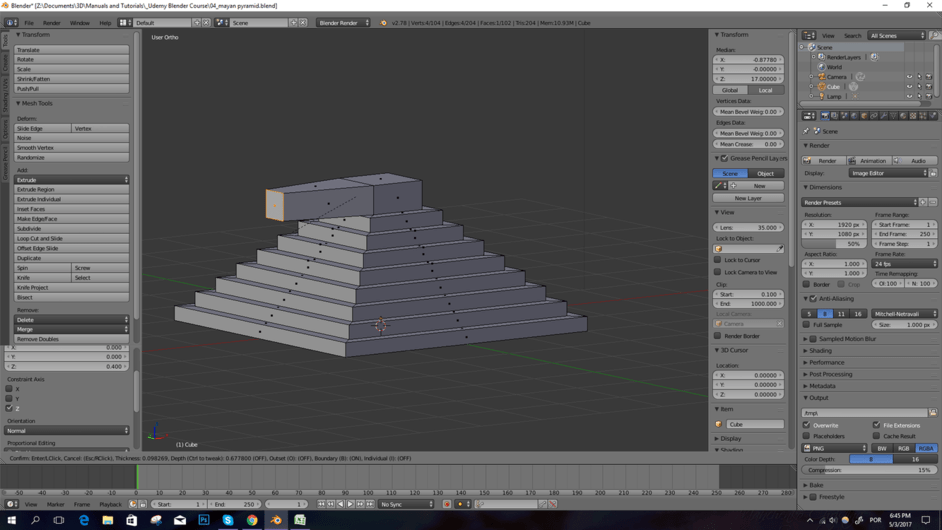Expand the Shading render panel
This screenshot has height=530, width=942.
point(820,351)
